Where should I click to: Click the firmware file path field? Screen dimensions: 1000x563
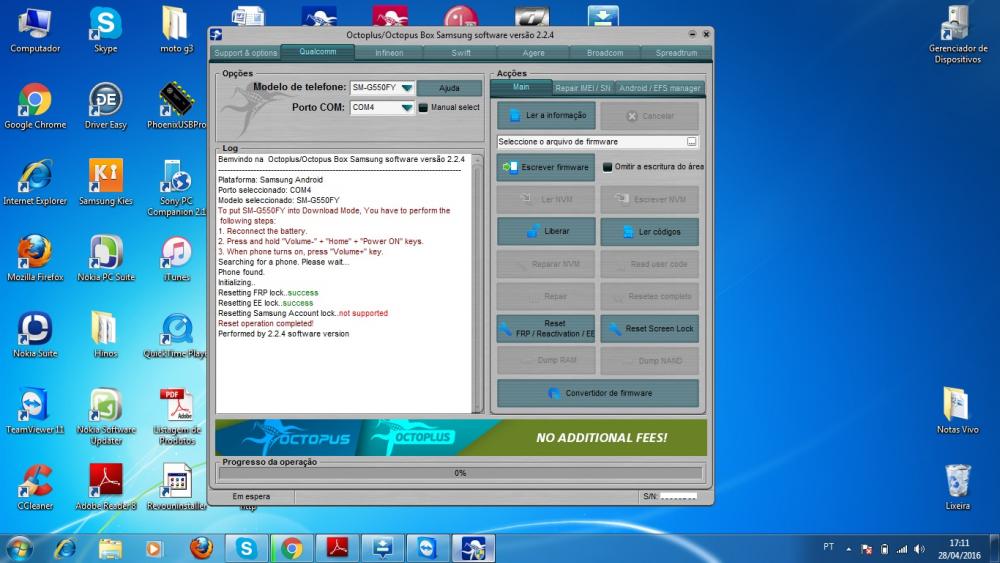tap(591, 142)
